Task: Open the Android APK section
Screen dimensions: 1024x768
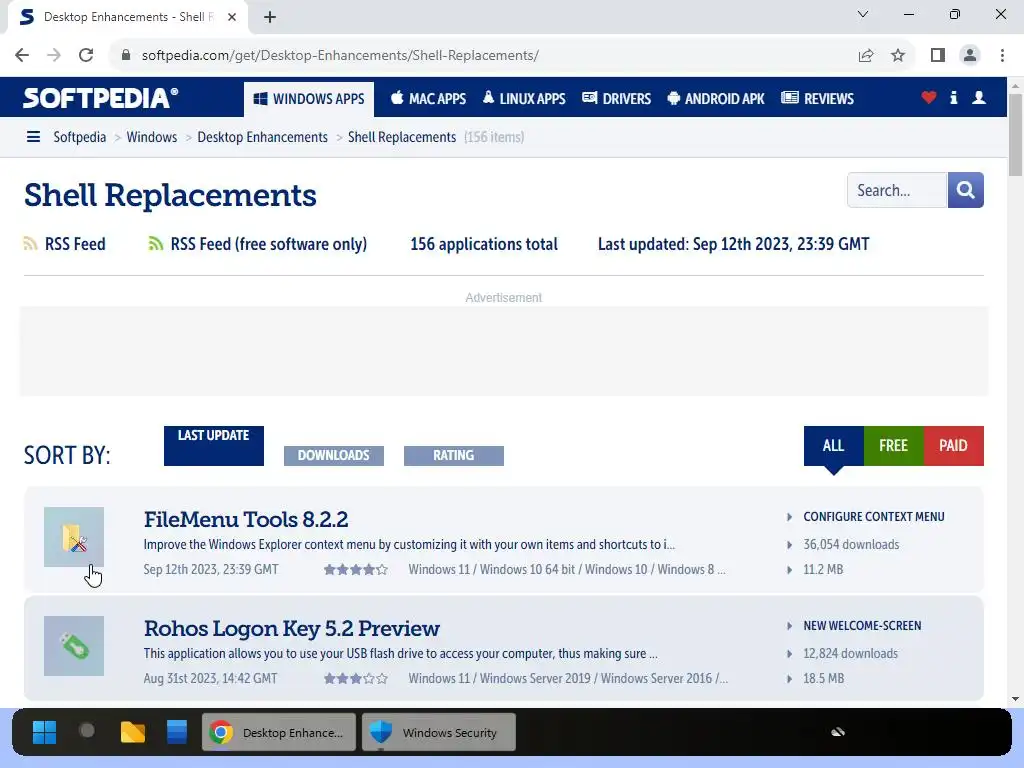Action: tap(716, 99)
